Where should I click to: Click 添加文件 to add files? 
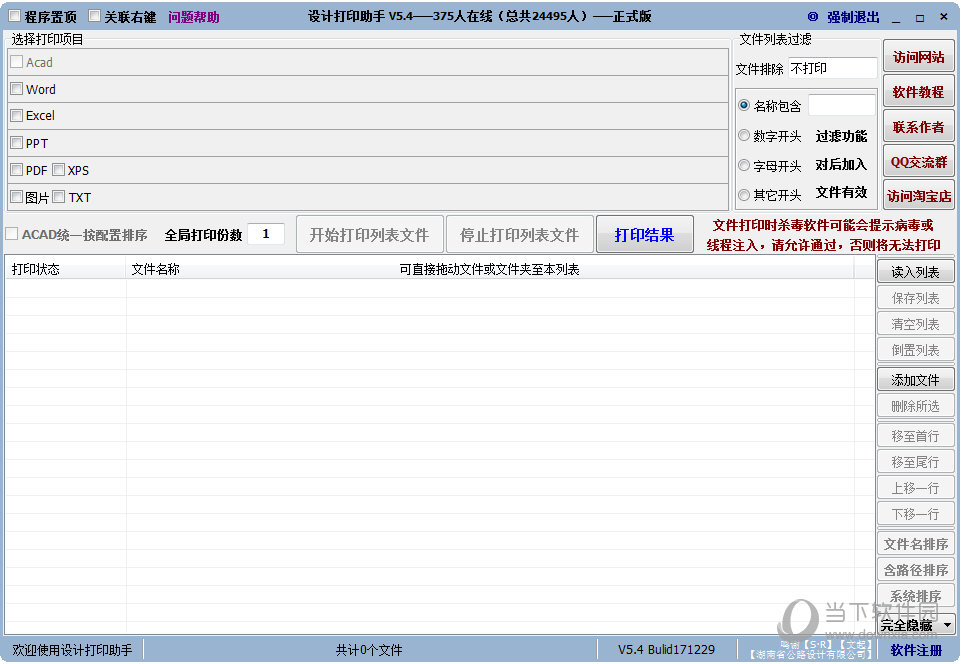tap(915, 380)
